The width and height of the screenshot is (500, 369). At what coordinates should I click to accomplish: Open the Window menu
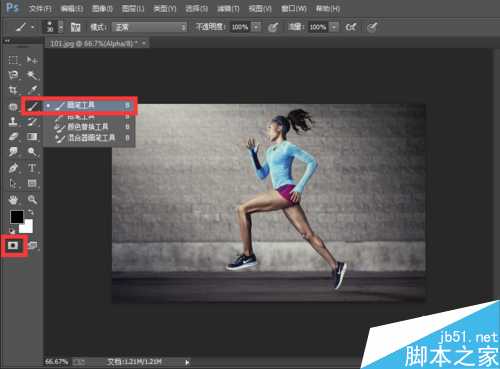[294, 8]
